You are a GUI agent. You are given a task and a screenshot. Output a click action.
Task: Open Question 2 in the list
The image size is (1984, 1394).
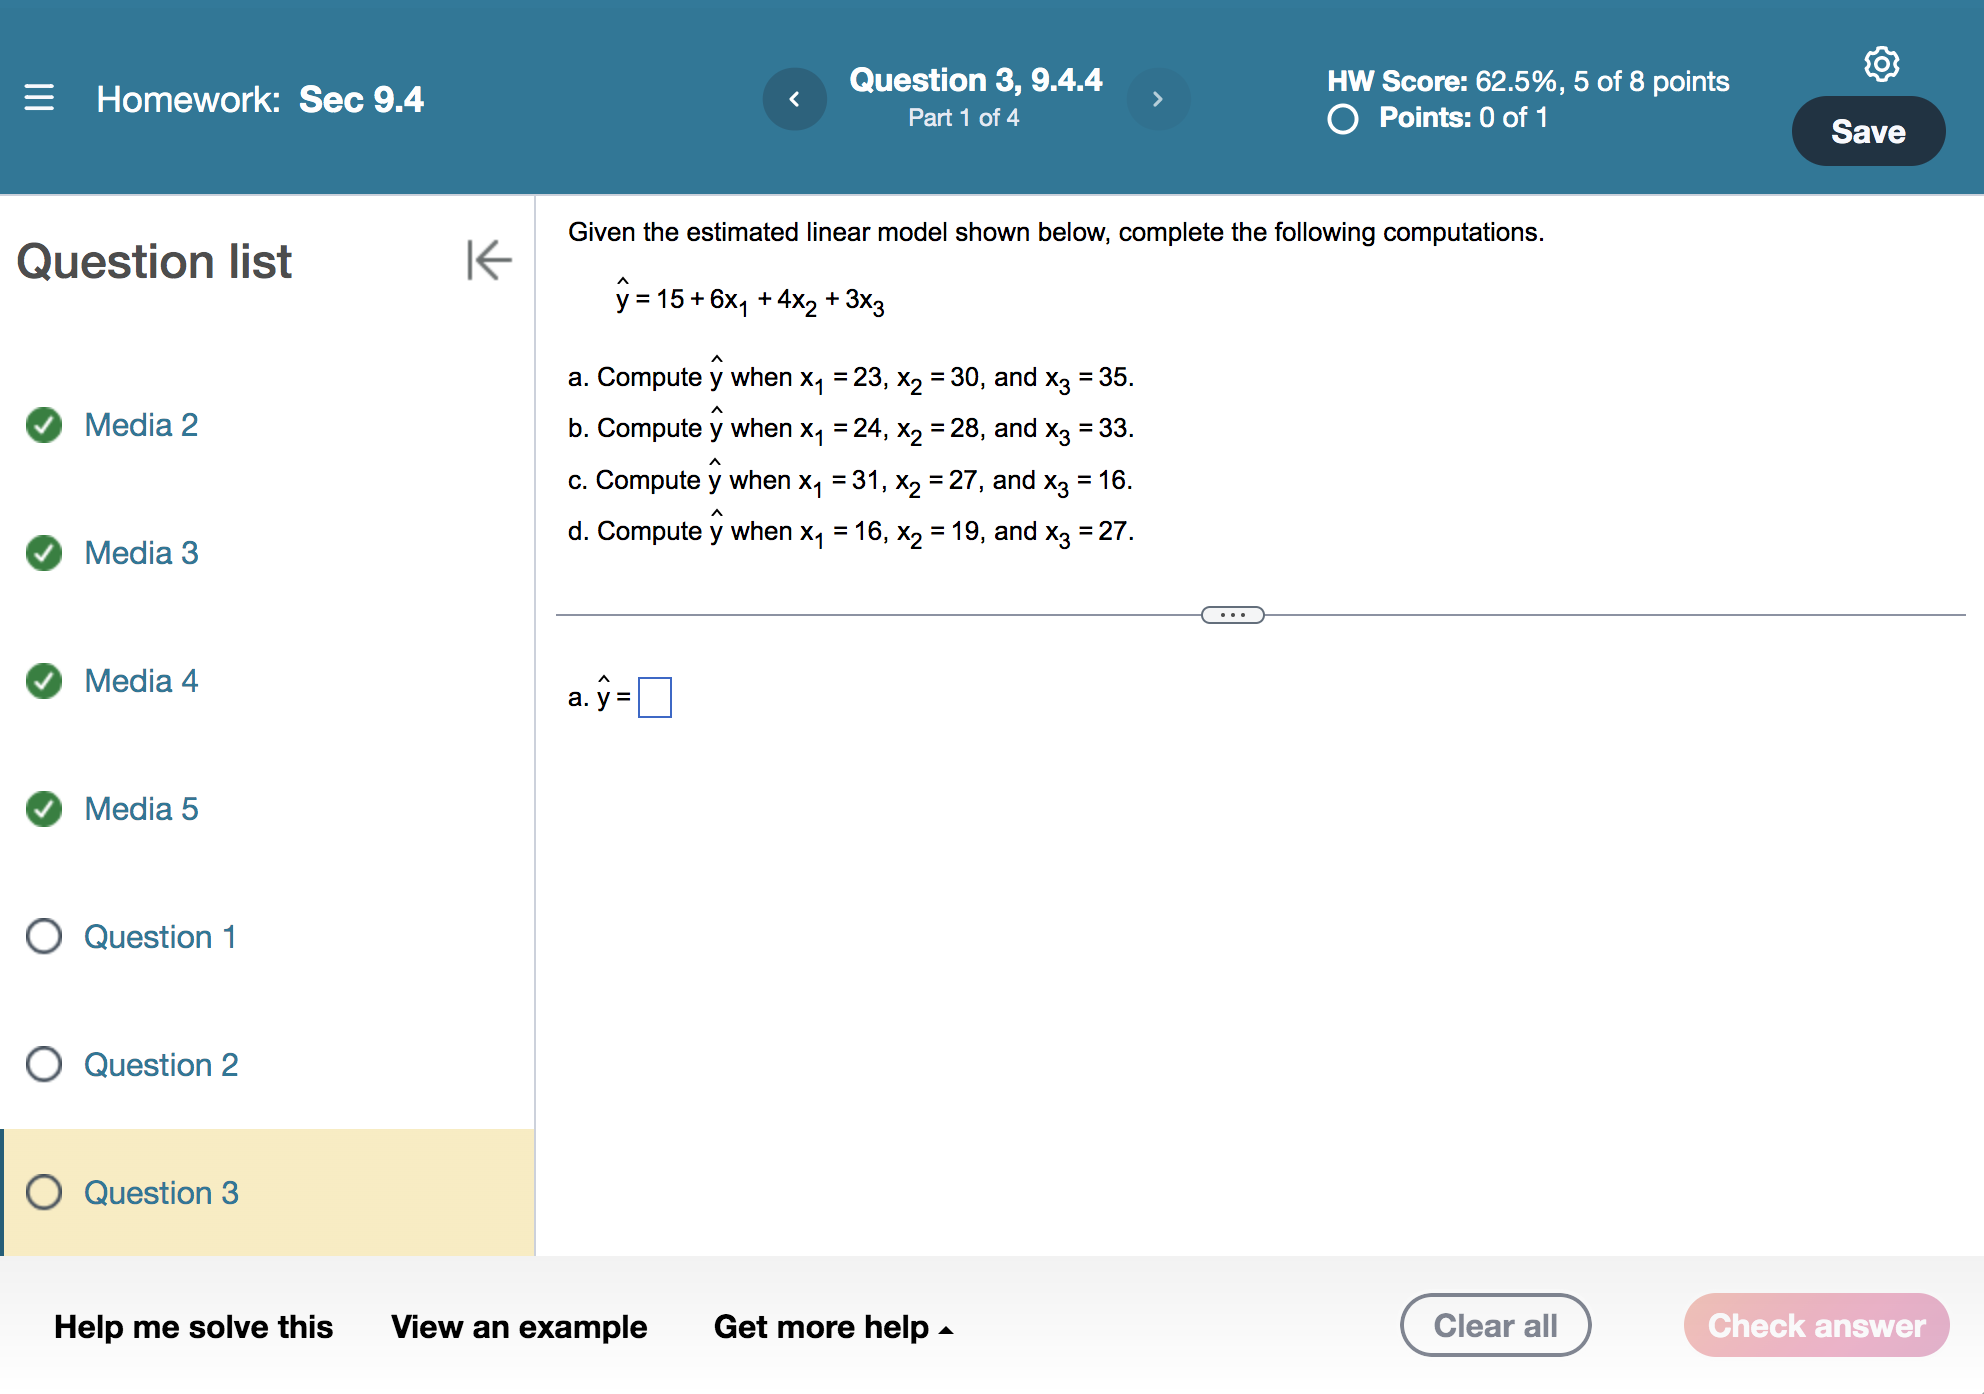point(161,1065)
